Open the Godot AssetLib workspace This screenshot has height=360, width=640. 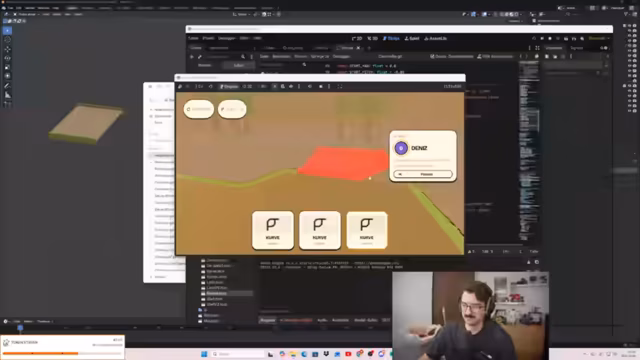pyautogui.click(x=436, y=38)
